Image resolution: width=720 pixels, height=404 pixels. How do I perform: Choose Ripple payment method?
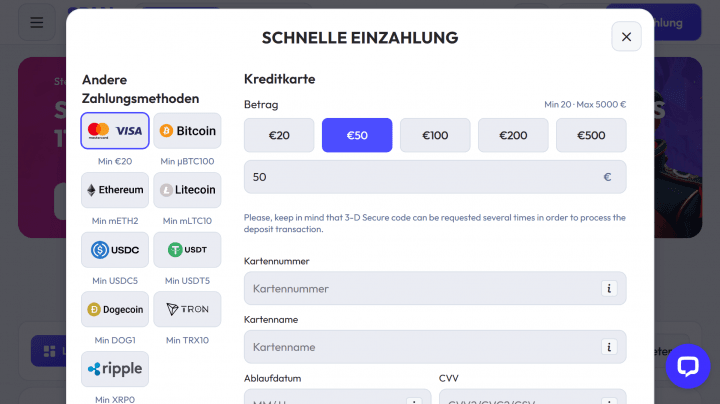pyautogui.click(x=115, y=369)
